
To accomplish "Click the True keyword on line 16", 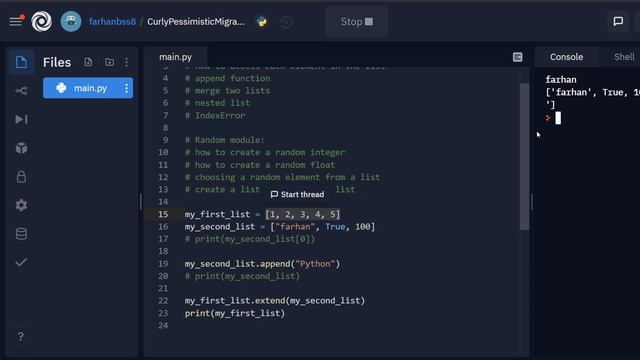I will (335, 227).
